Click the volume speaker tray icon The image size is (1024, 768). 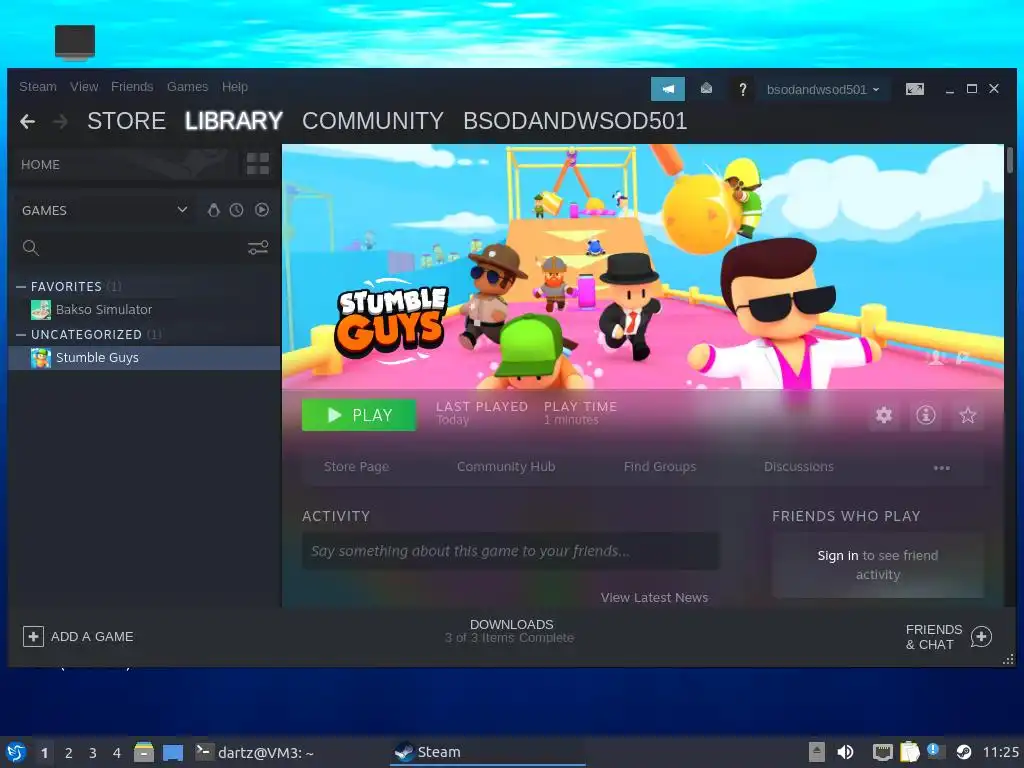[845, 752]
